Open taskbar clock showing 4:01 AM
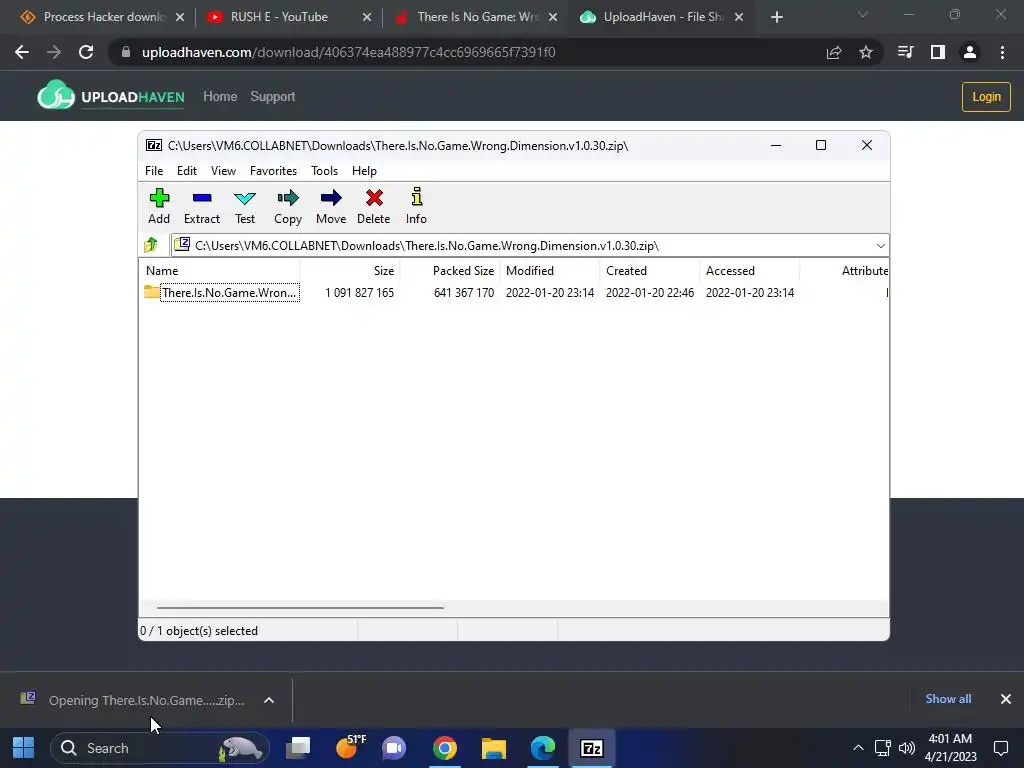This screenshot has width=1024, height=768. (950, 748)
